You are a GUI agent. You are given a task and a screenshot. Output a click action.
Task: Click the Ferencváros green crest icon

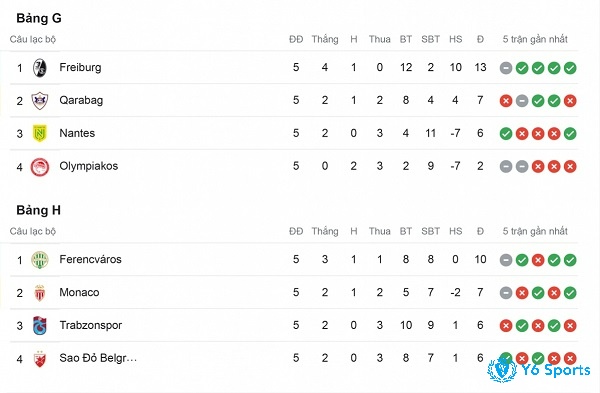coord(39,260)
